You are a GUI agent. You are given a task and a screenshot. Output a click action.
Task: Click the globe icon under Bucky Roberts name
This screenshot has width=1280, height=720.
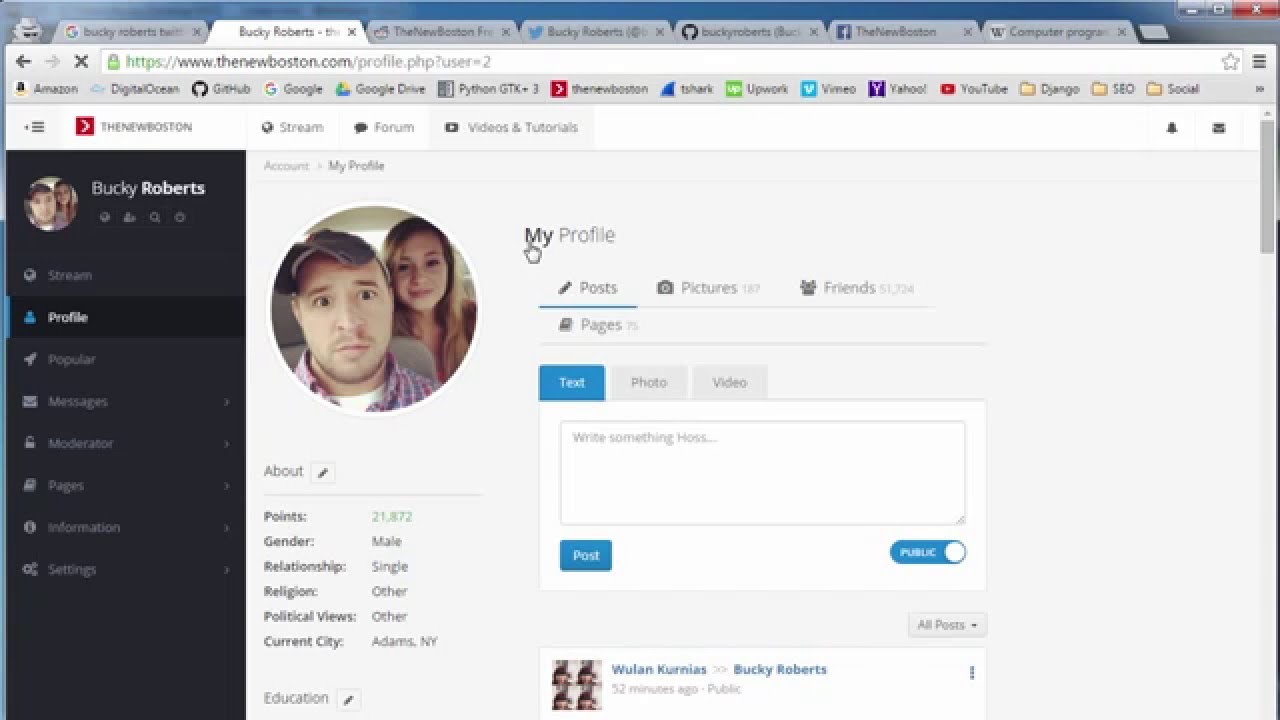click(105, 217)
